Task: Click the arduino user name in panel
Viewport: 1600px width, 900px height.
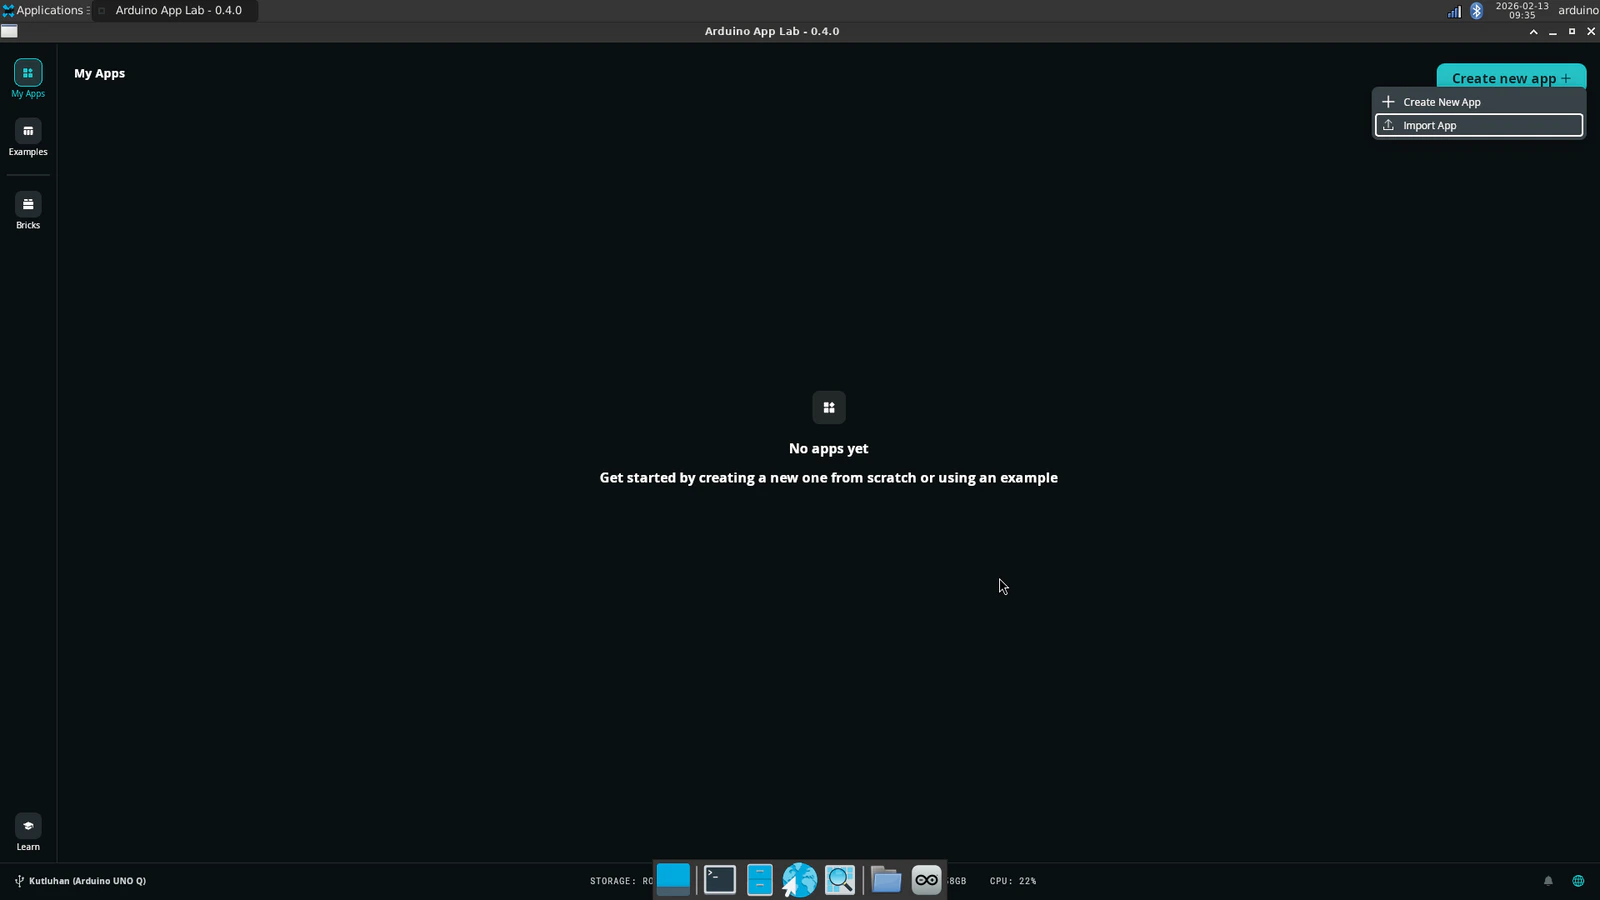Action: pos(1578,10)
